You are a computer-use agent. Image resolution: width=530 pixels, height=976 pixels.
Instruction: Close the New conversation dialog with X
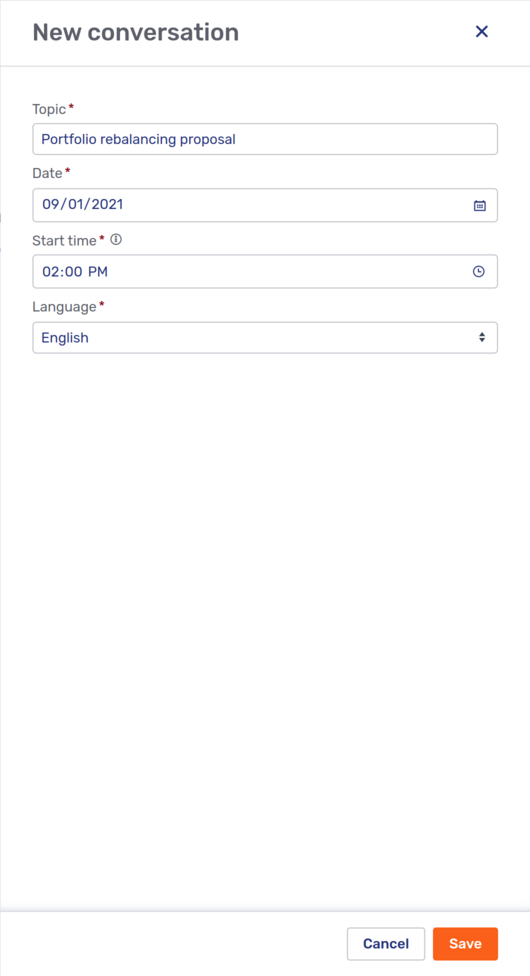[481, 32]
